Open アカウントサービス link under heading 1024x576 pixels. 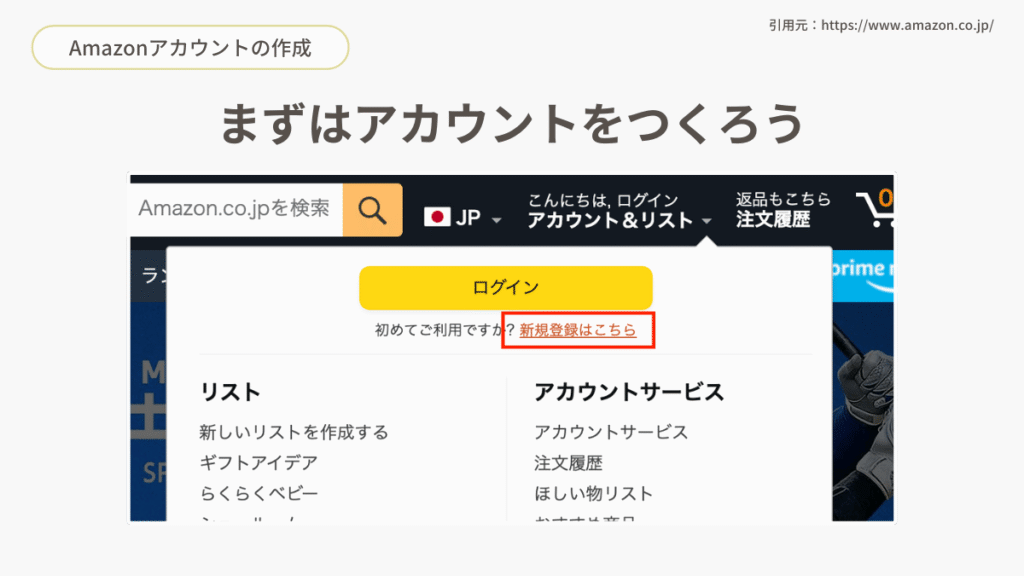(611, 432)
